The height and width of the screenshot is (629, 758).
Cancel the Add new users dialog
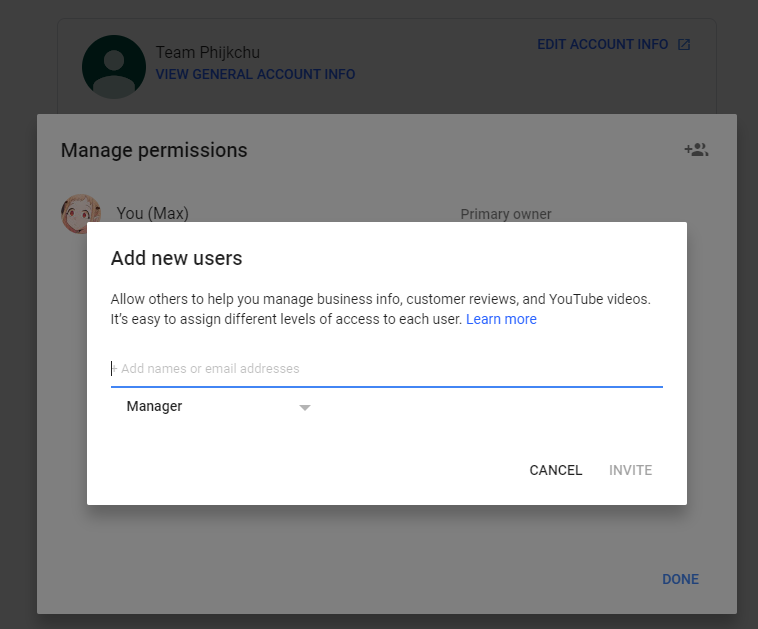coord(555,470)
